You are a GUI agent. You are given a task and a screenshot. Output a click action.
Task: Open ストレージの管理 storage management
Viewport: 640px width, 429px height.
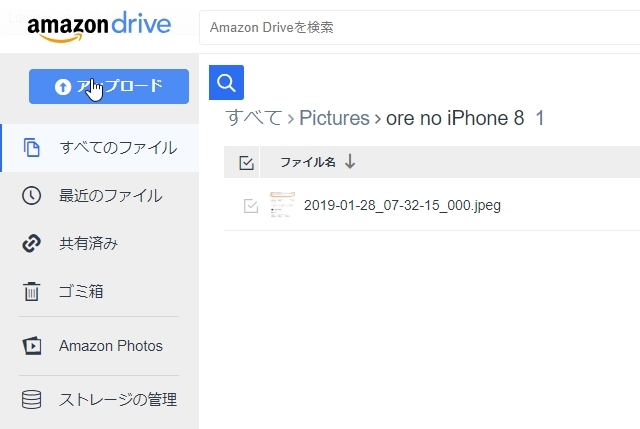click(100, 399)
